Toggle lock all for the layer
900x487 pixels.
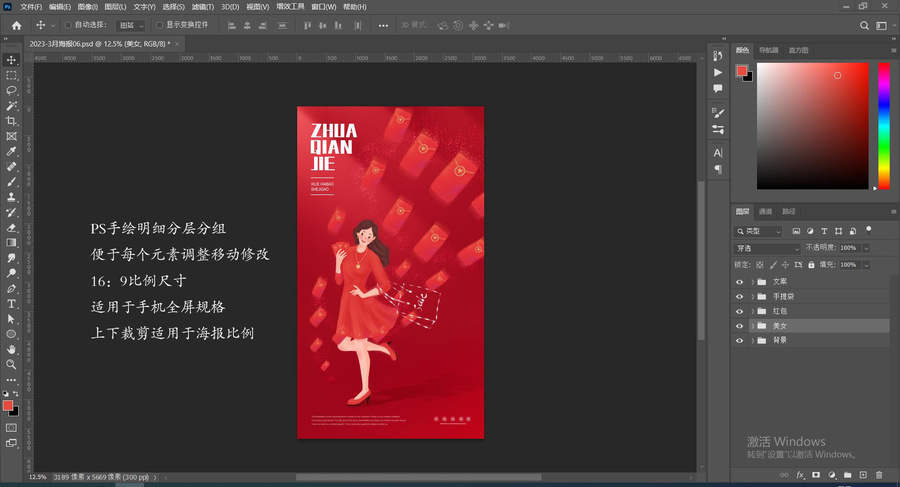(811, 265)
